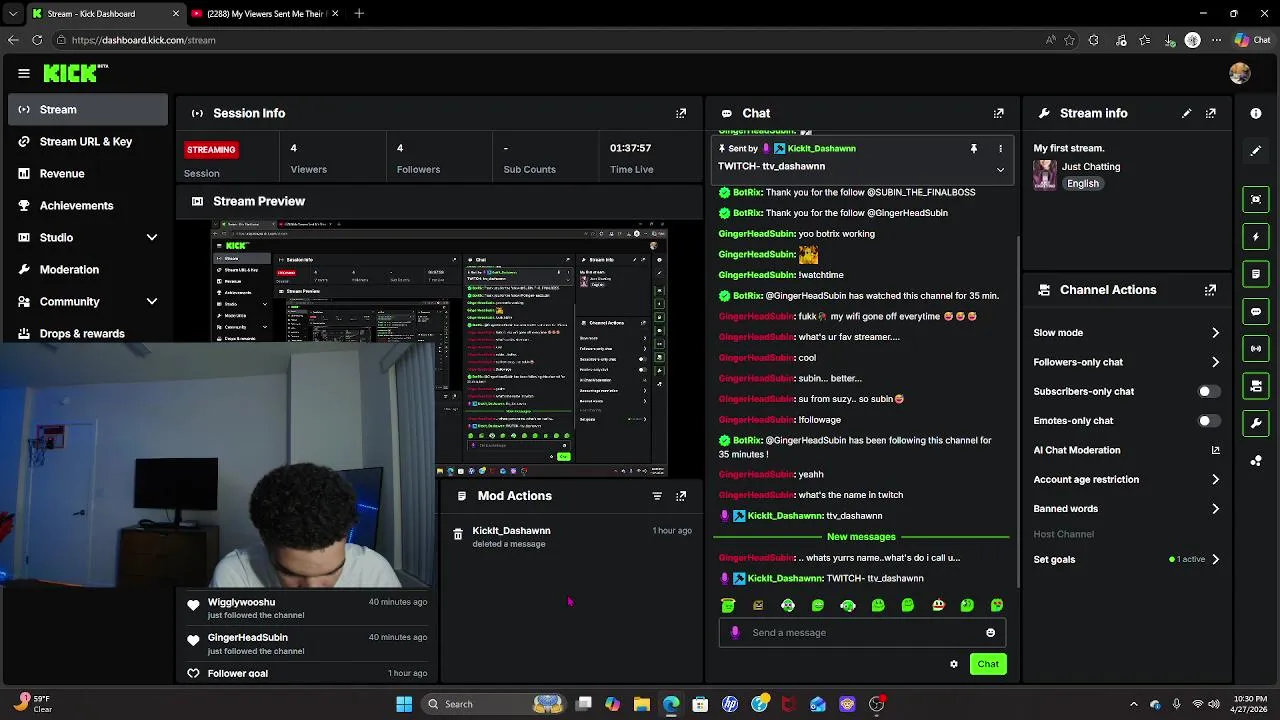1280x720 pixels.
Task: Open a new browser tab
Action: [359, 14]
